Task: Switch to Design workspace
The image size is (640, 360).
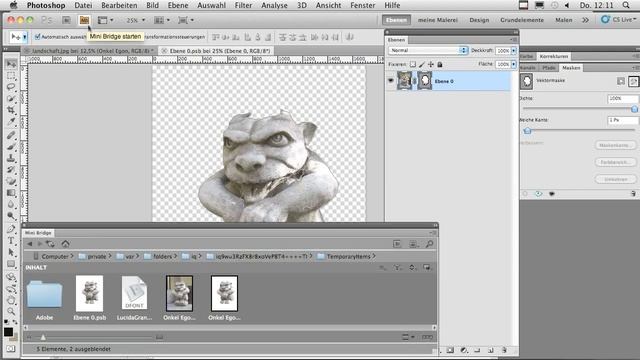Action: pyautogui.click(x=479, y=20)
